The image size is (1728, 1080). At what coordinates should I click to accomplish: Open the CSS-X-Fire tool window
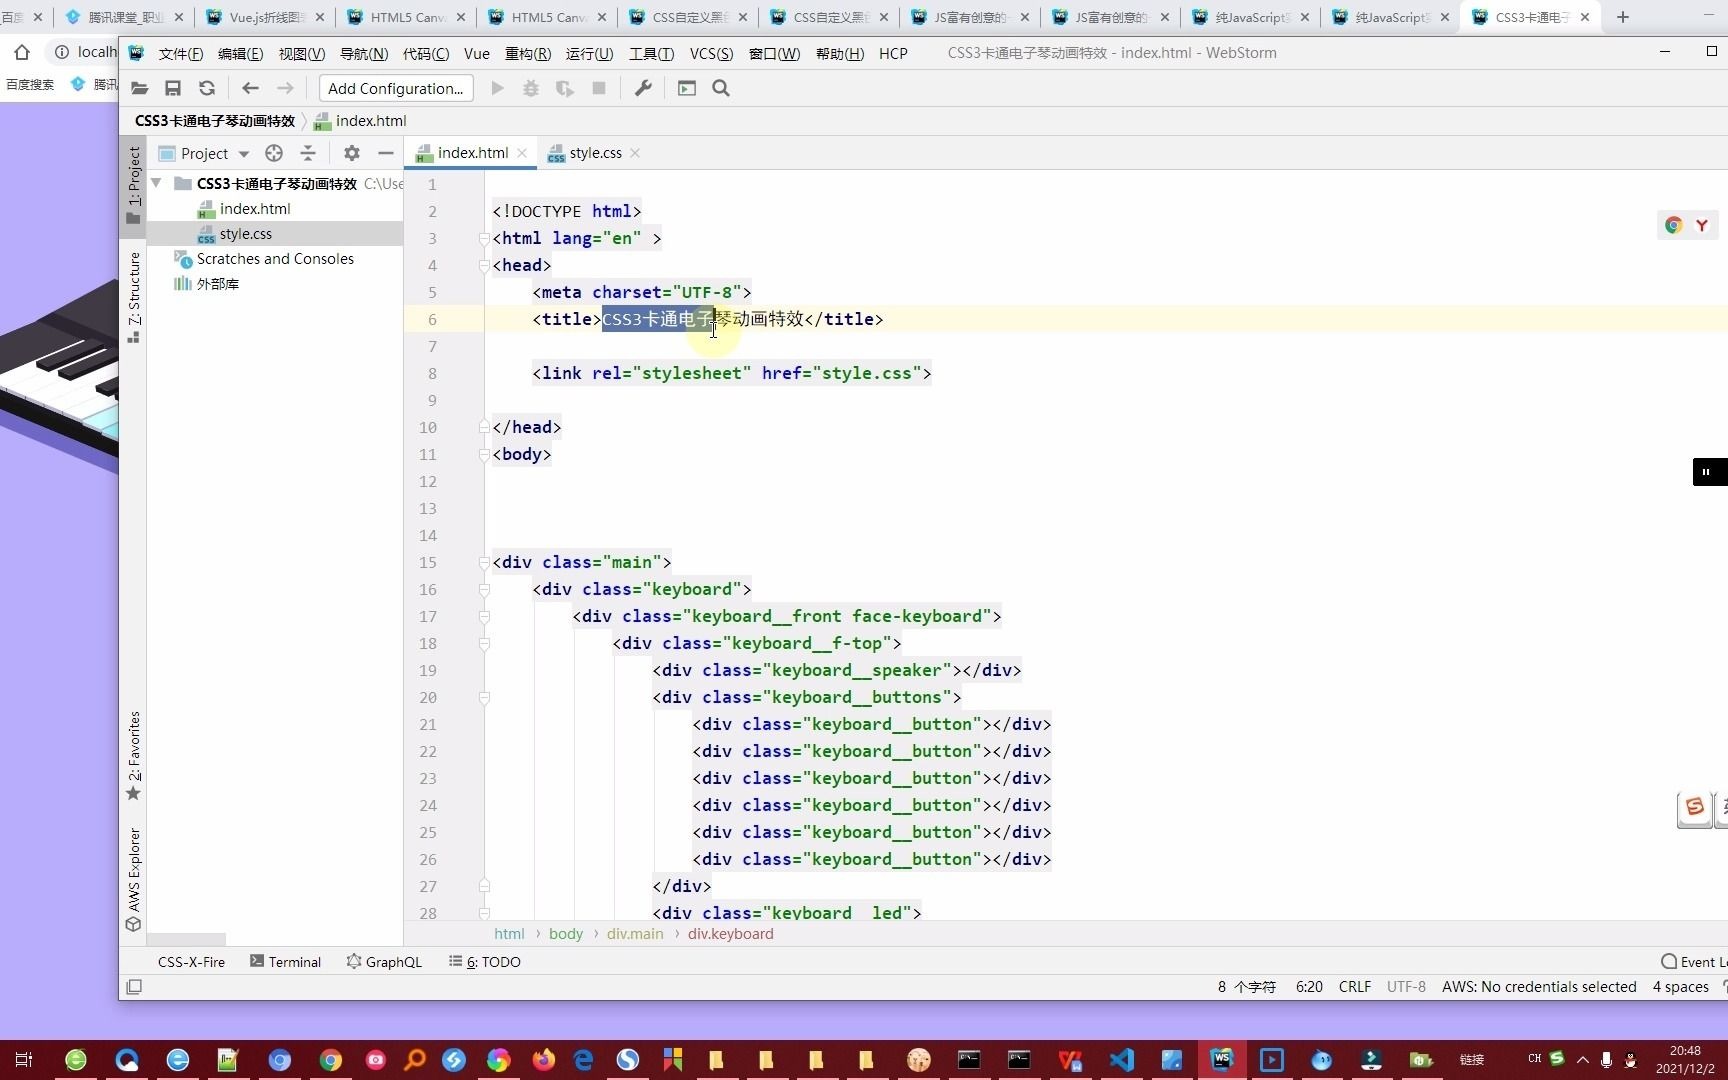pos(191,962)
